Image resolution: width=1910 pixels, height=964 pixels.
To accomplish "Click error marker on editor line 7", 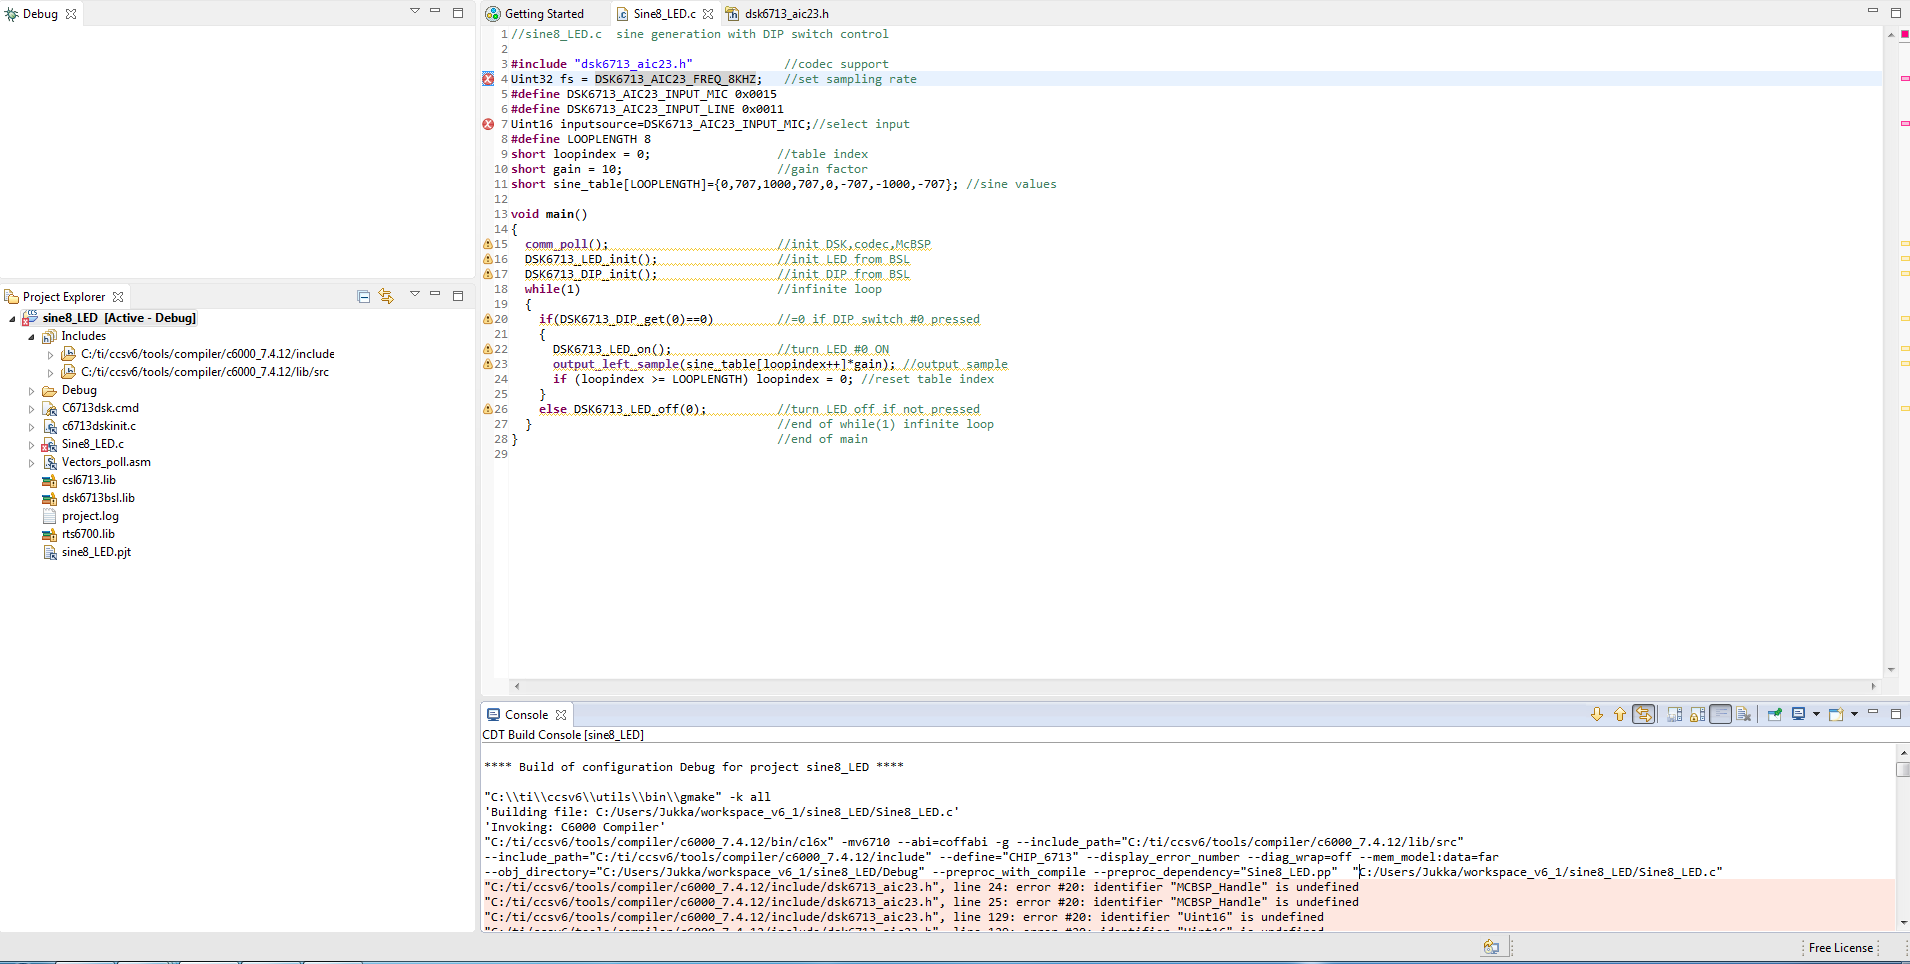I will click(x=488, y=124).
